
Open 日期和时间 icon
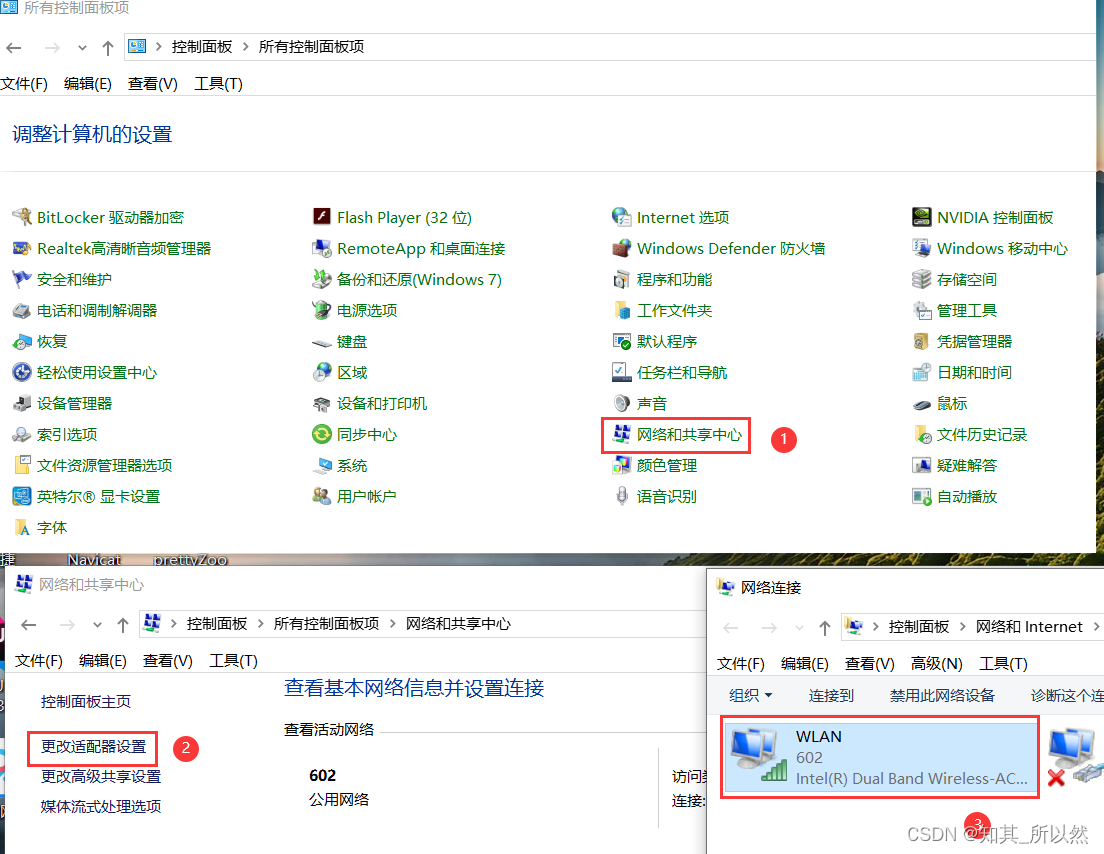click(x=922, y=372)
